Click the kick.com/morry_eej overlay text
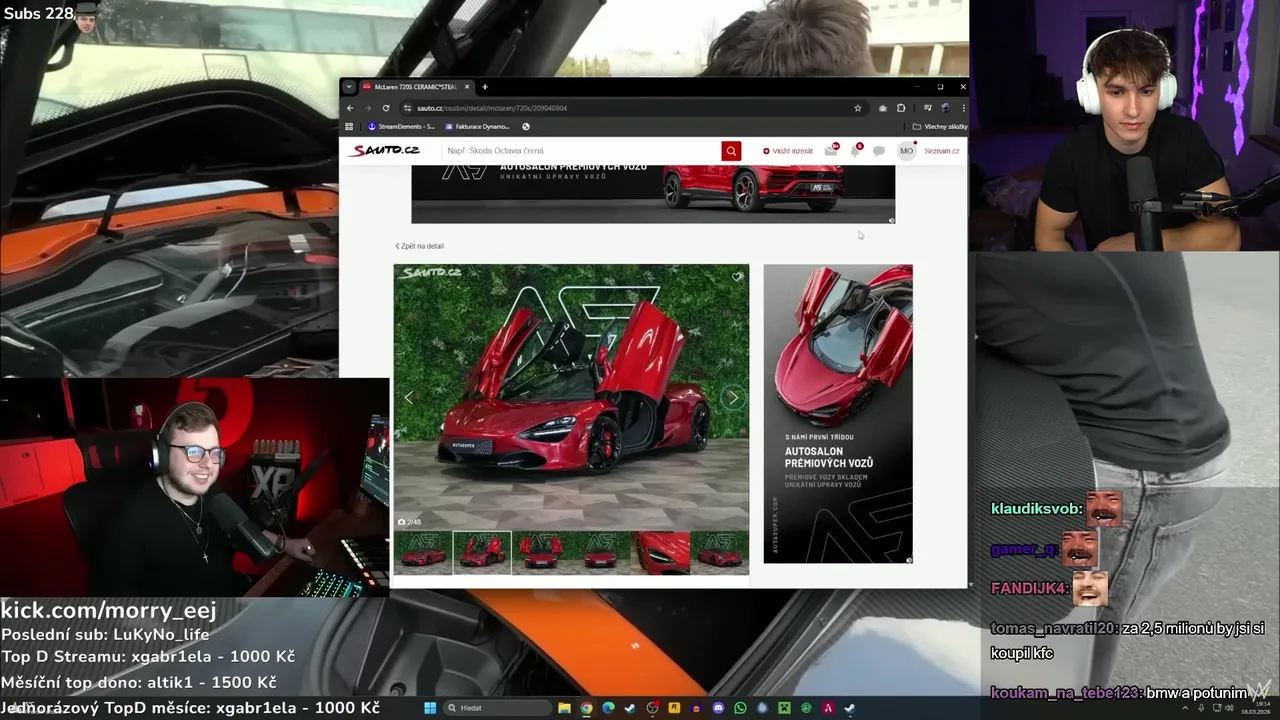This screenshot has width=1280, height=720. coord(109,610)
